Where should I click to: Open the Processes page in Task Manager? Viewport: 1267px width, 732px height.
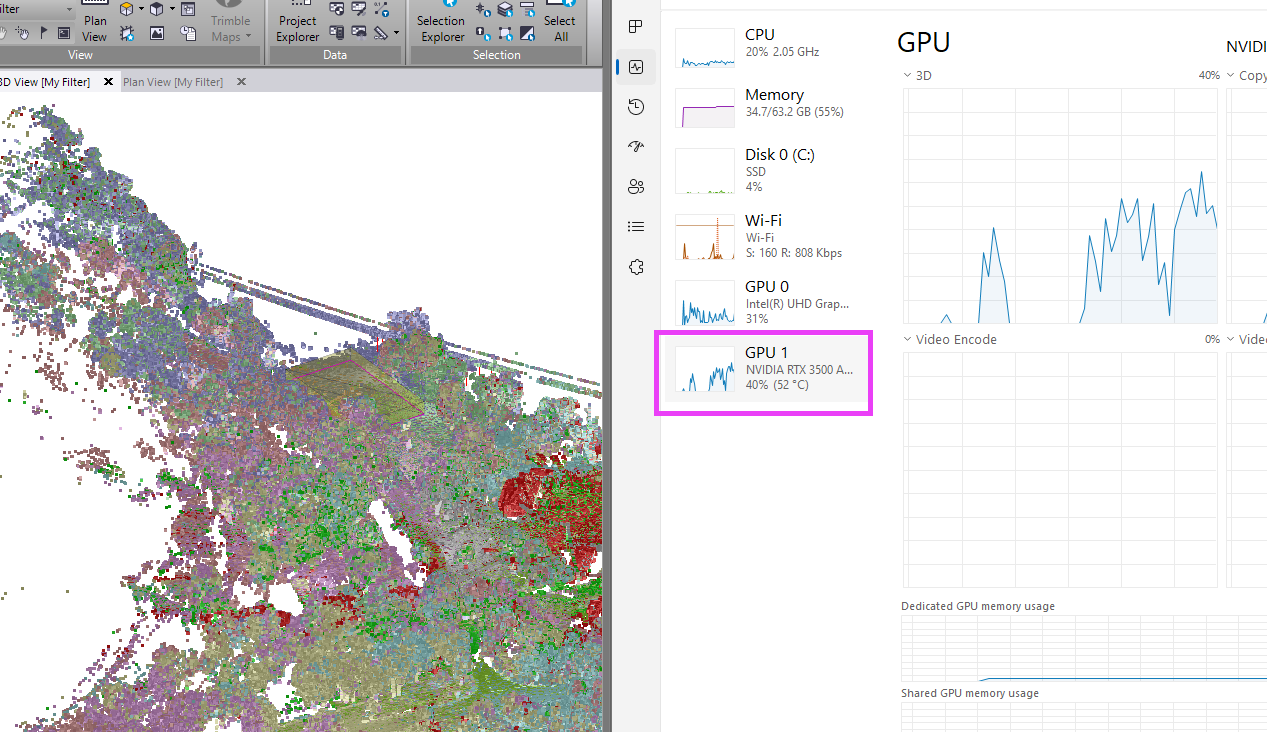[x=636, y=27]
